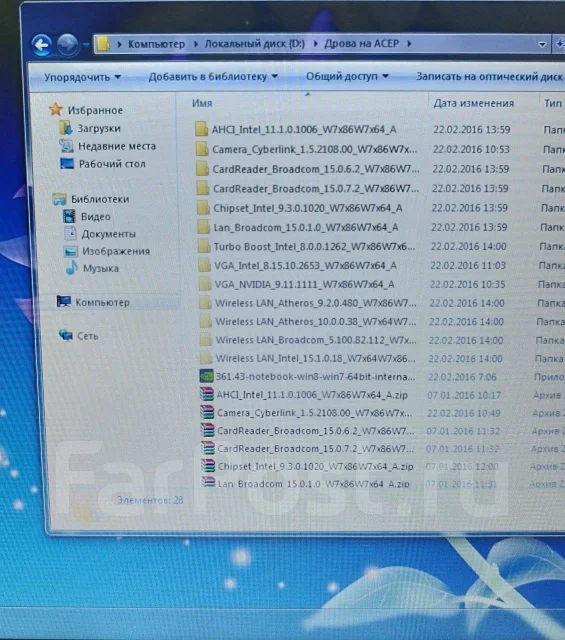Click folder icon of Wireless LAN_Broadcom_5.100.82.112
The image size is (565, 640).
[x=206, y=340]
